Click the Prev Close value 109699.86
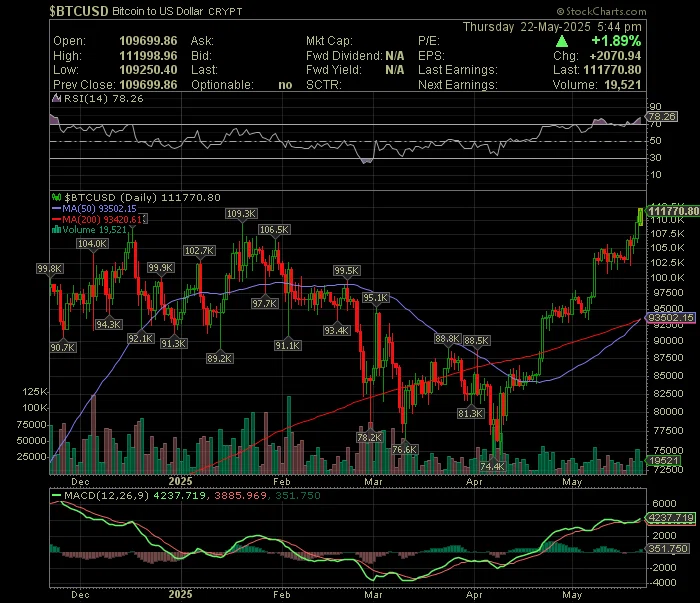Image resolution: width=700 pixels, height=603 pixels. click(148, 85)
